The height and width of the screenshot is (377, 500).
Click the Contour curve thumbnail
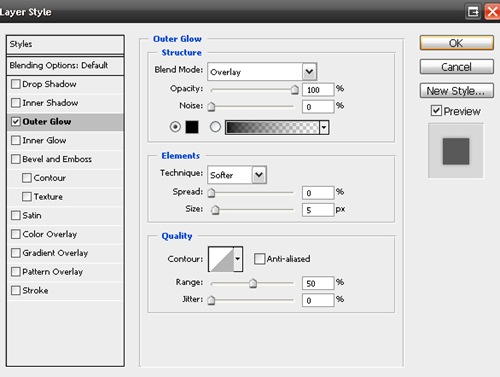[x=221, y=259]
